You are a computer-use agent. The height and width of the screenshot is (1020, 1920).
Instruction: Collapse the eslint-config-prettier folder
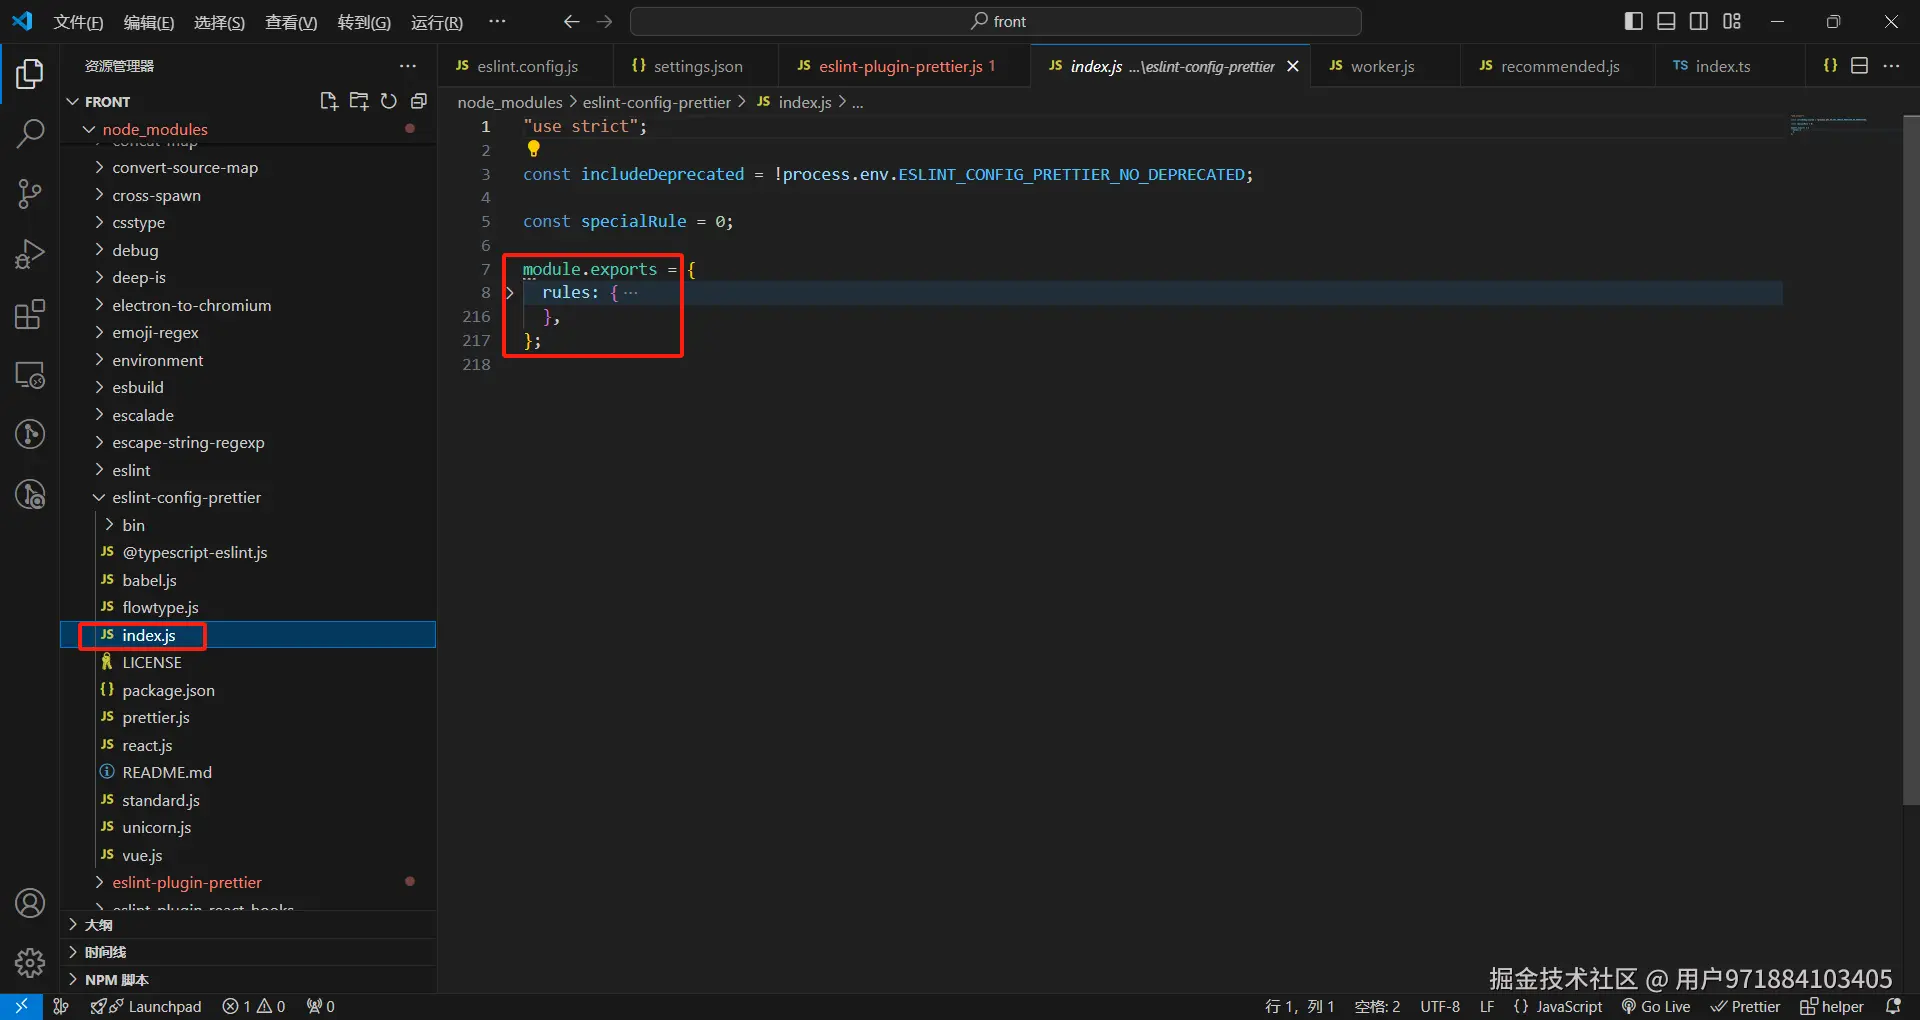pyautogui.click(x=99, y=497)
